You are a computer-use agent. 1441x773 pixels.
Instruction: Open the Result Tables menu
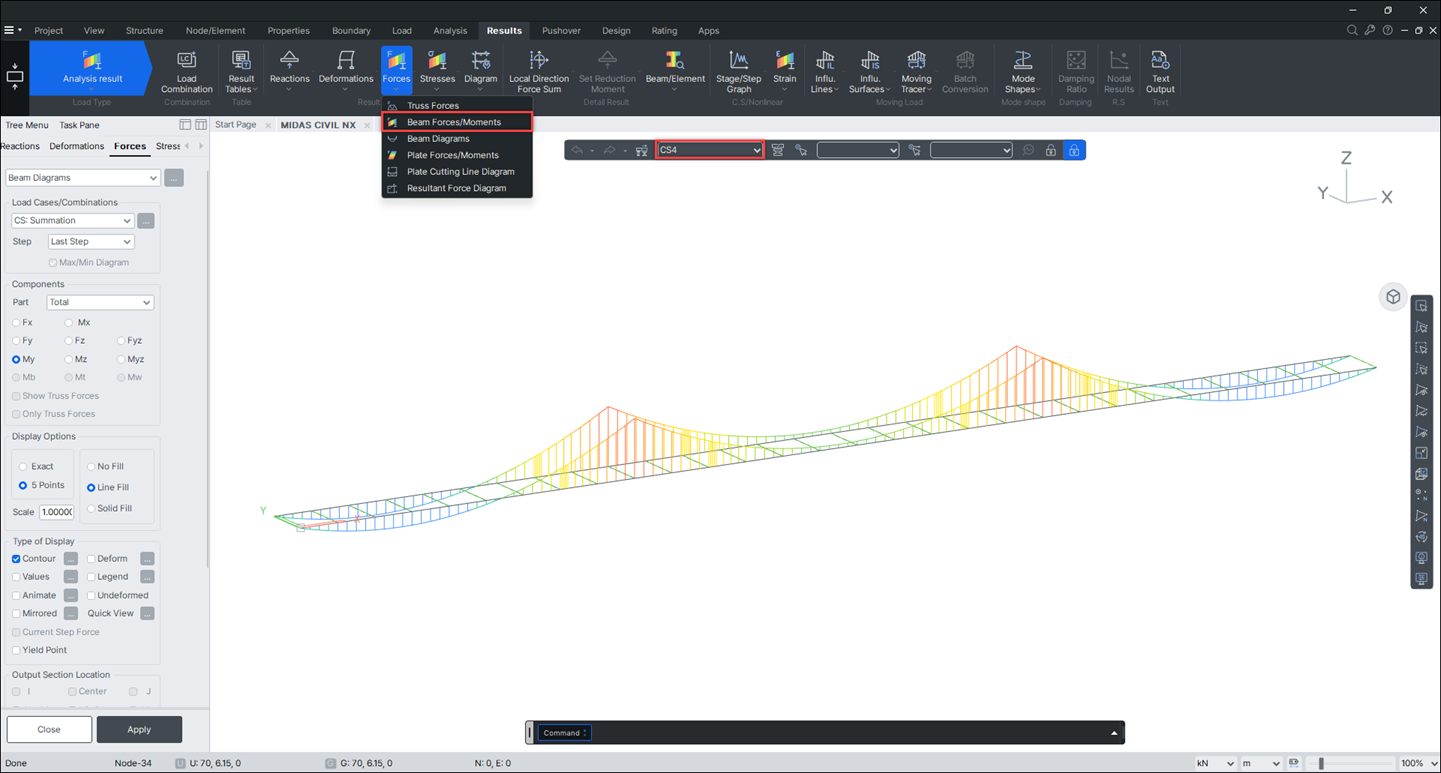coord(241,71)
